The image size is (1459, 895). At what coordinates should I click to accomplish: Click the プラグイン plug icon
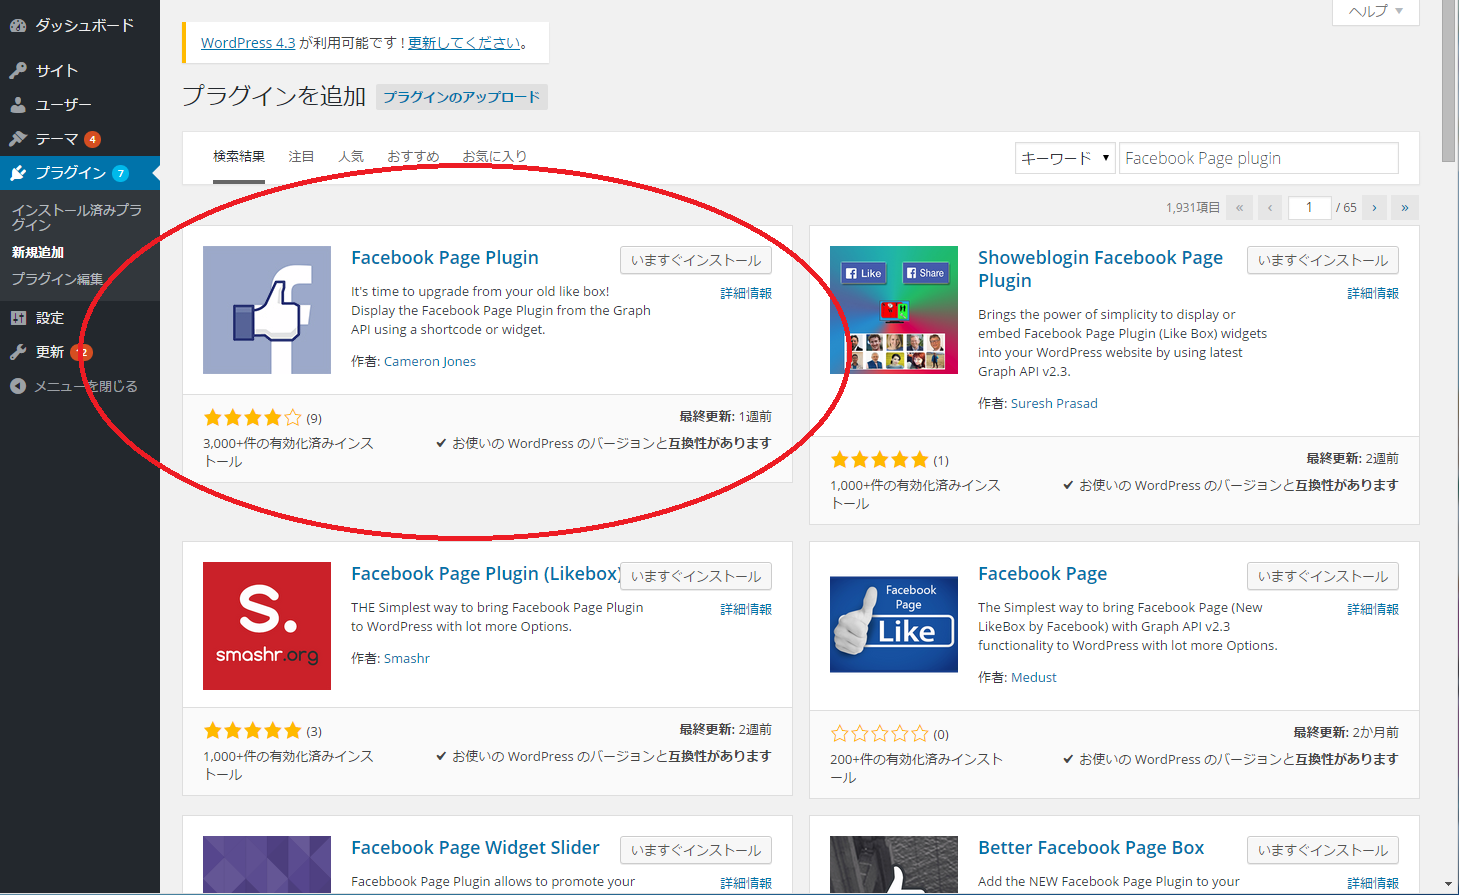(18, 173)
